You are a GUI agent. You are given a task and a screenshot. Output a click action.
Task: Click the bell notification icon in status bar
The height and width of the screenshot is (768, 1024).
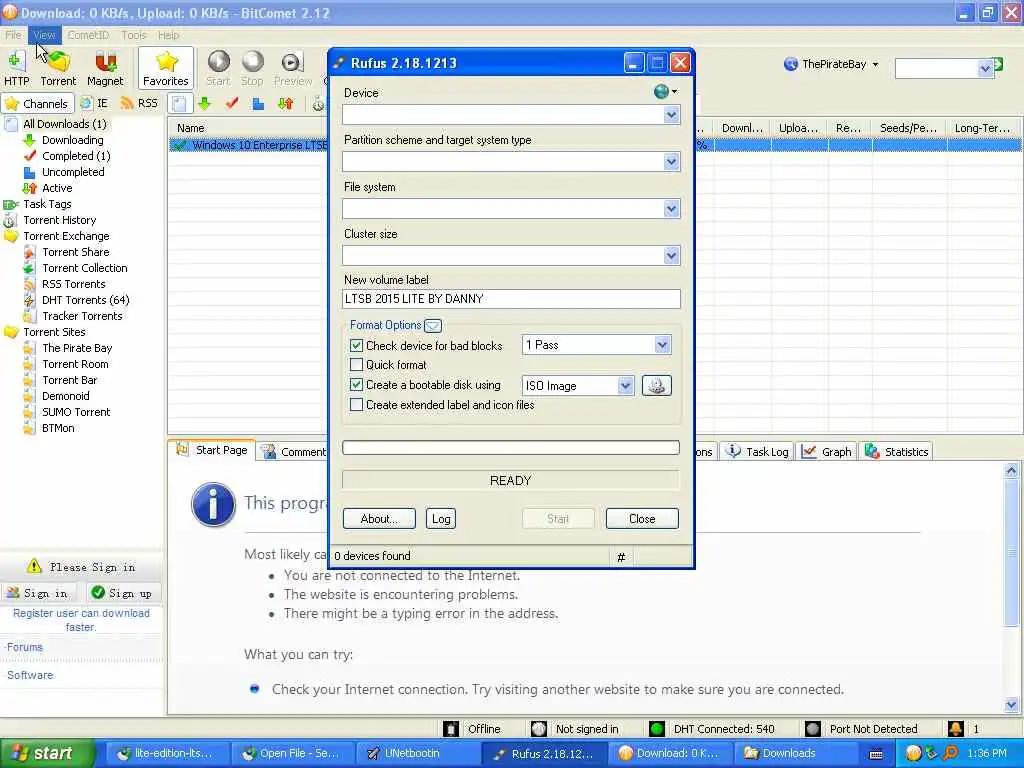click(955, 729)
